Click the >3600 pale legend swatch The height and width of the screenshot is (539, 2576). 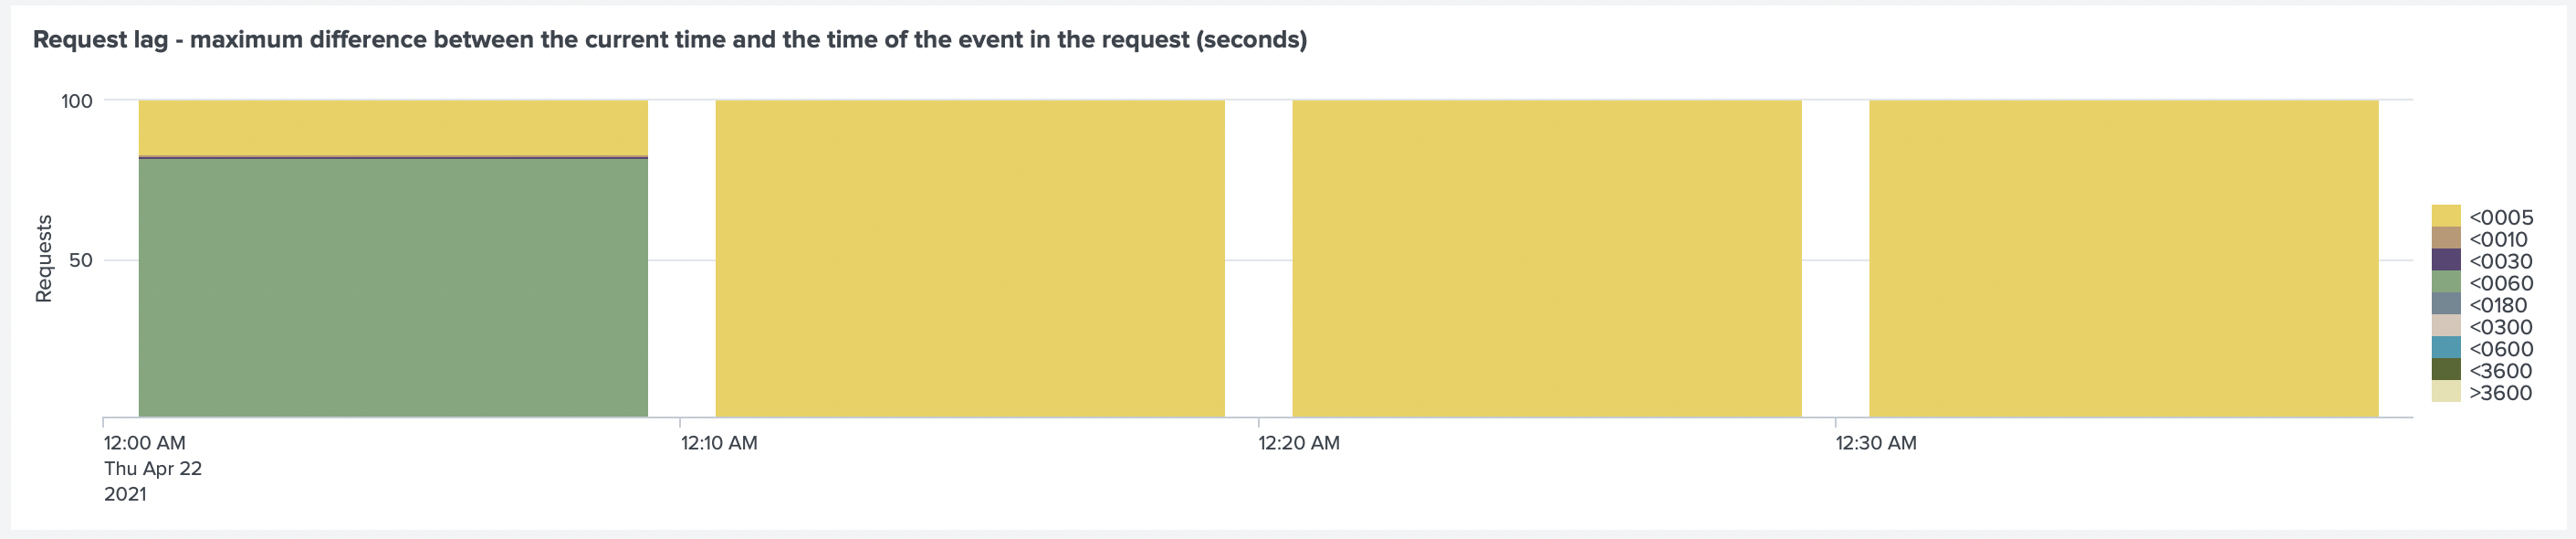point(2446,392)
